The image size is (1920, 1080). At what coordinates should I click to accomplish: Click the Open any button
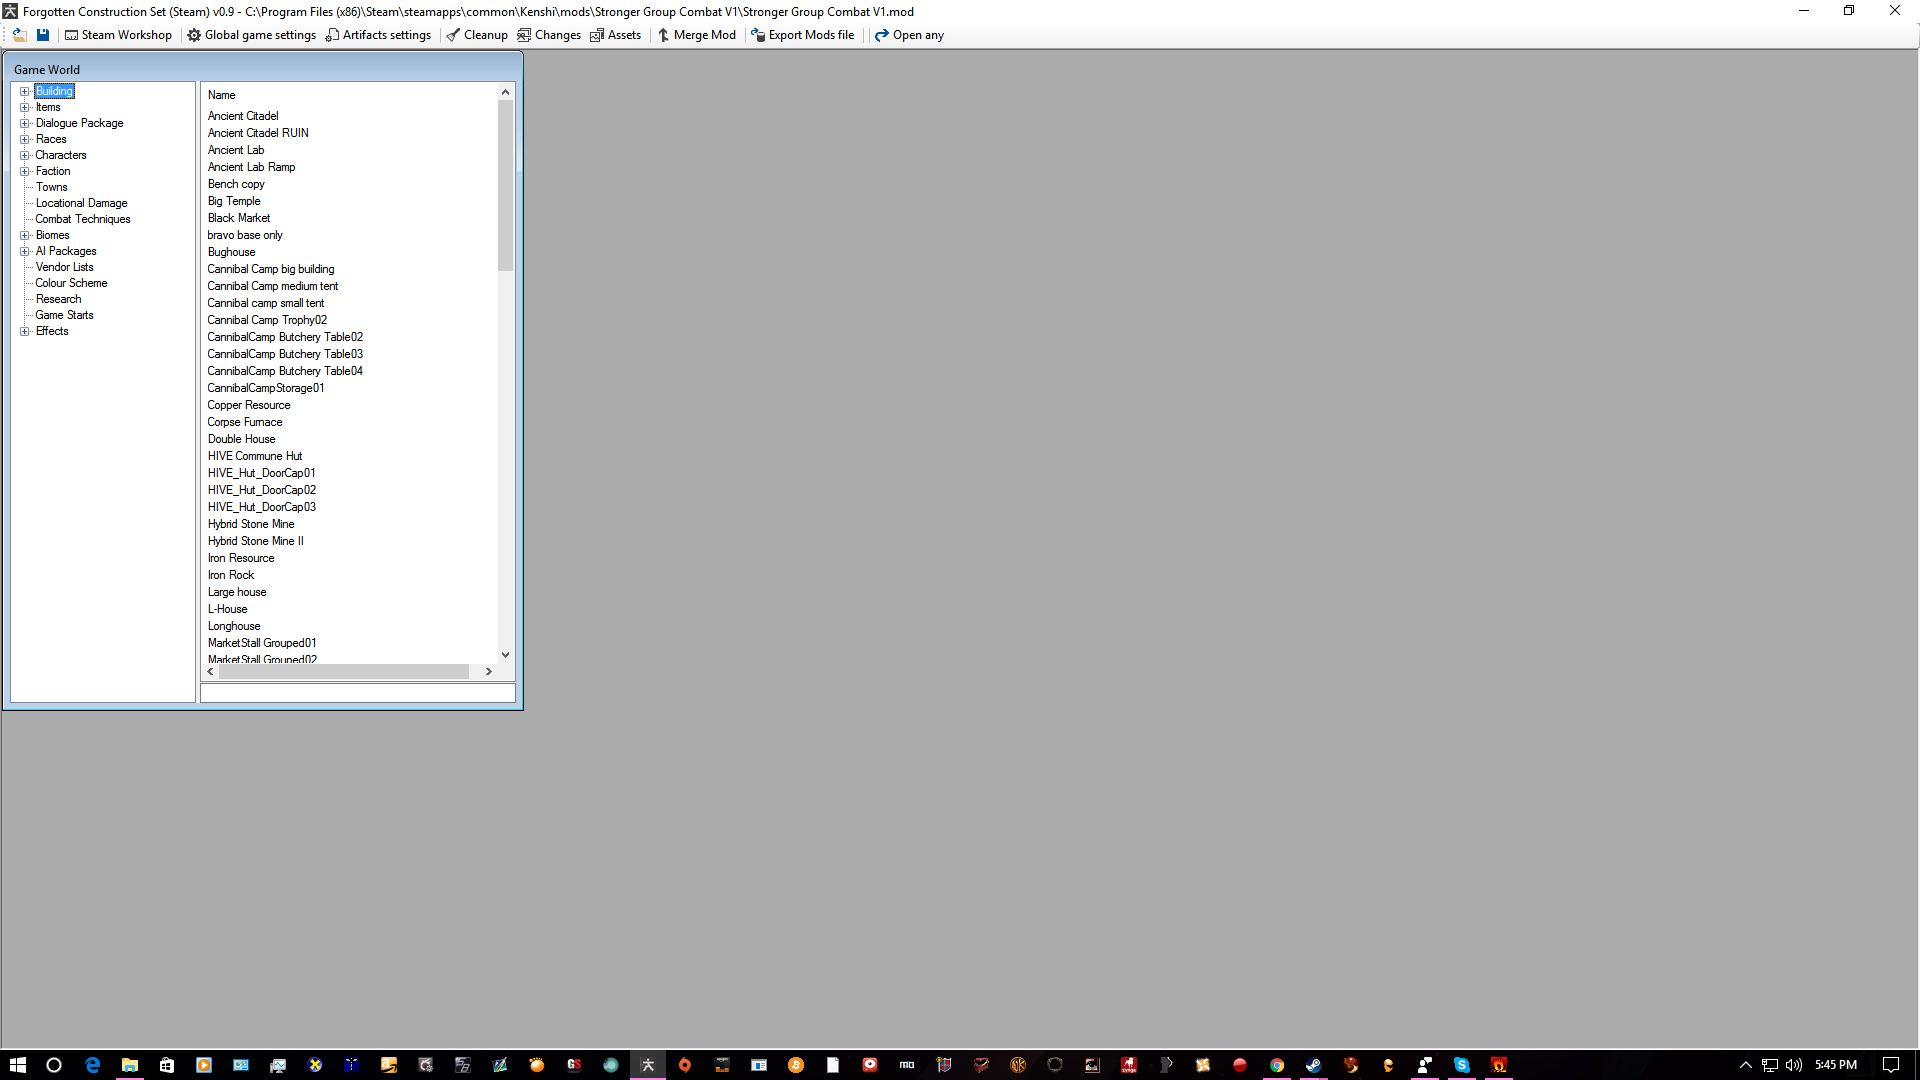tap(909, 35)
